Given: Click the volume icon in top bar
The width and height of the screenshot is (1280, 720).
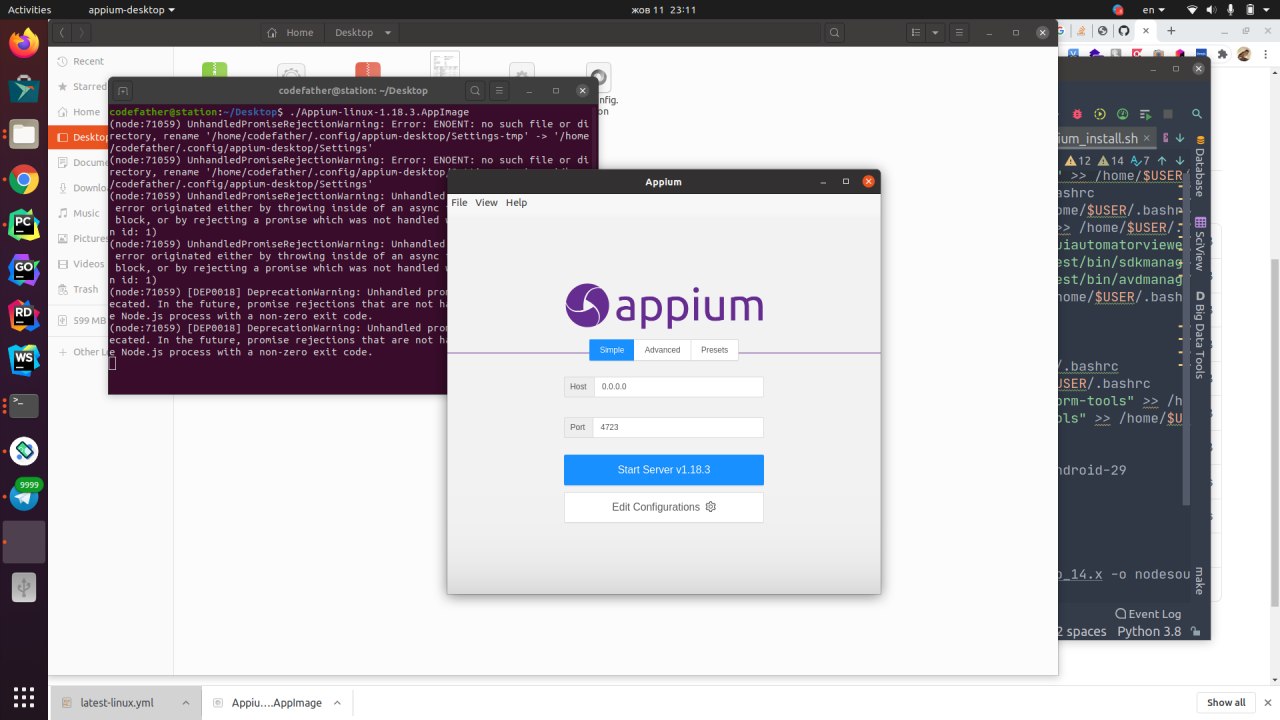Looking at the screenshot, I should [x=1214, y=9].
